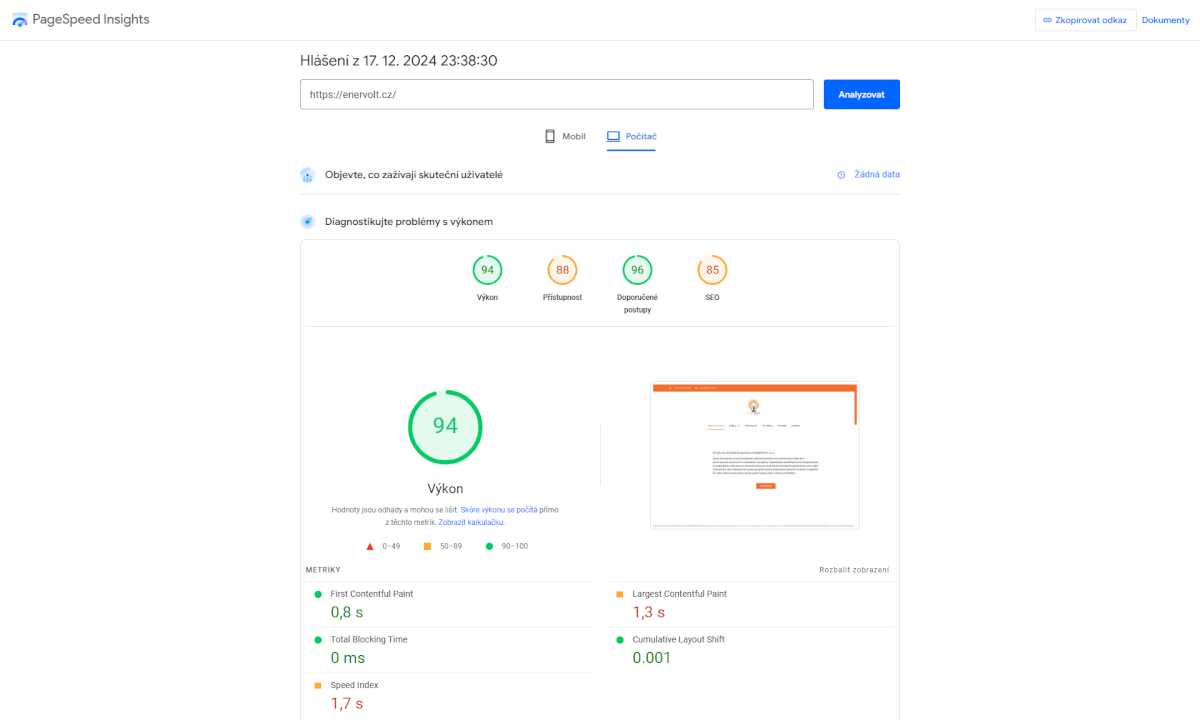This screenshot has width=1200, height=720.
Task: Click the Zkopírovat odkaz button
Action: (1085, 20)
